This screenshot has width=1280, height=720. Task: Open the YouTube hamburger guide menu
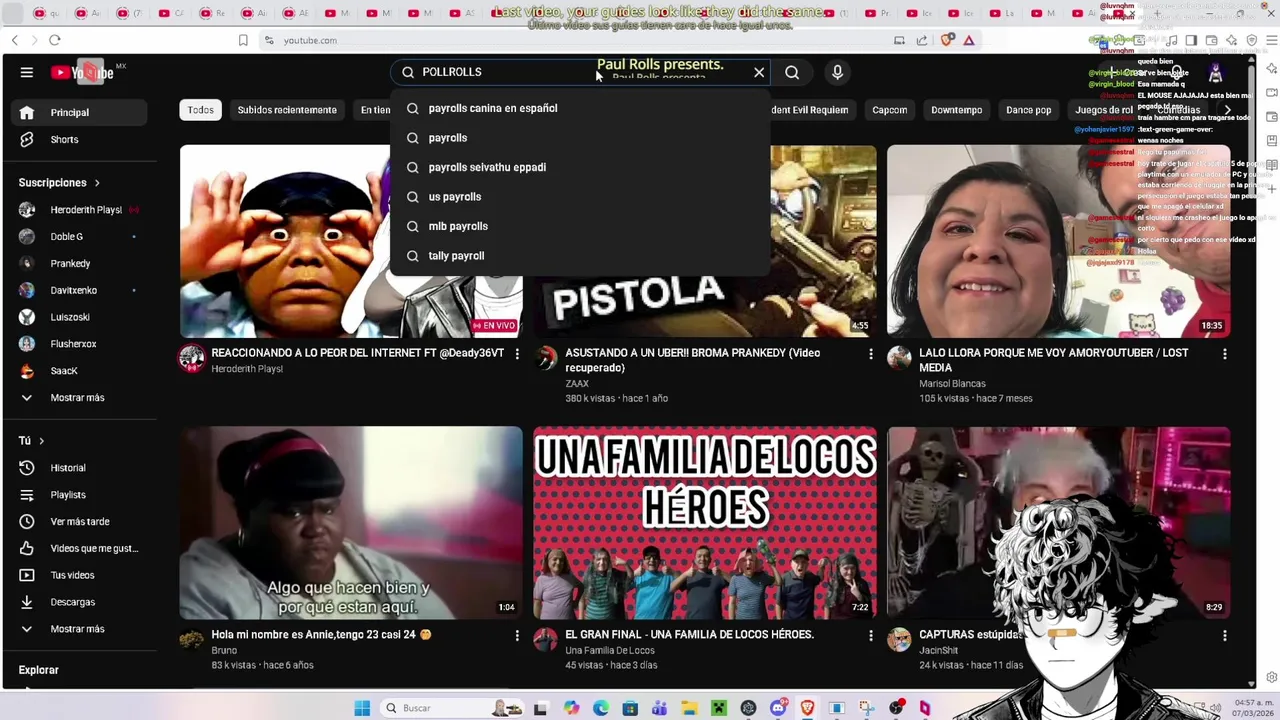[x=27, y=72]
